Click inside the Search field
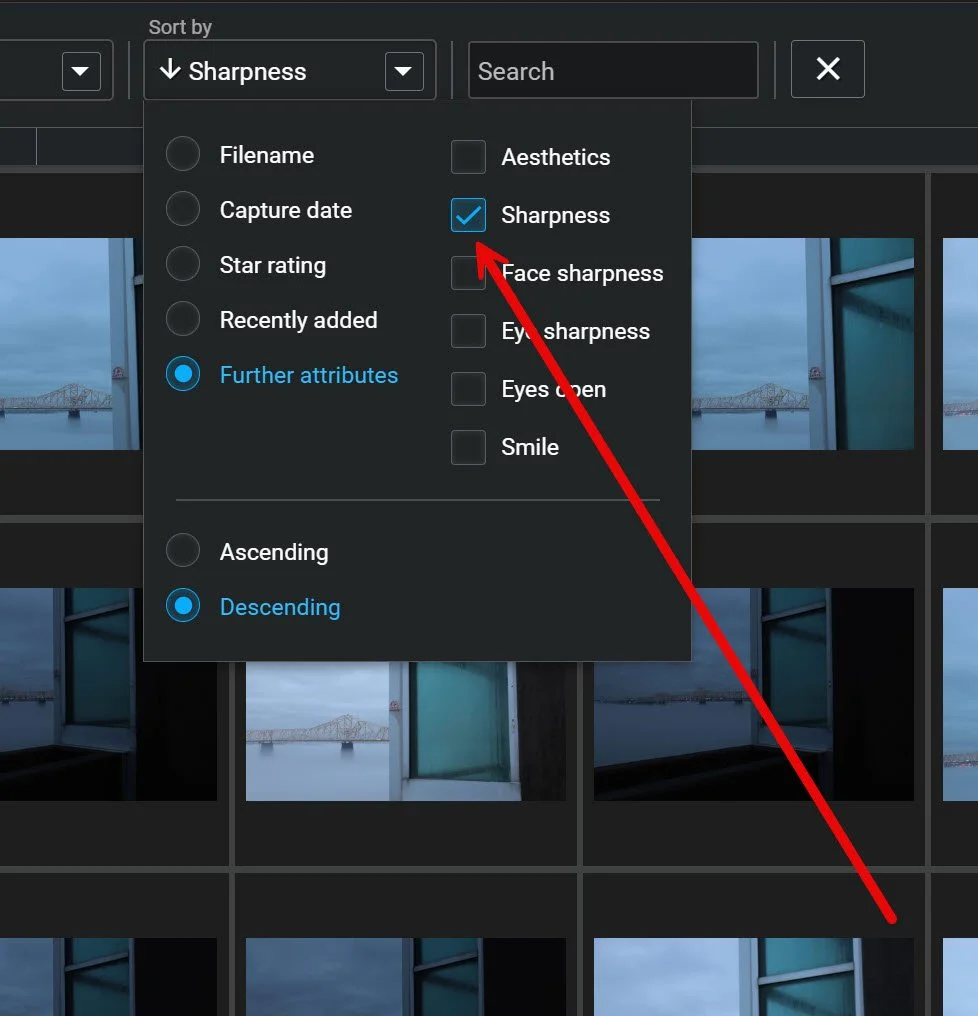This screenshot has width=978, height=1016. click(613, 70)
